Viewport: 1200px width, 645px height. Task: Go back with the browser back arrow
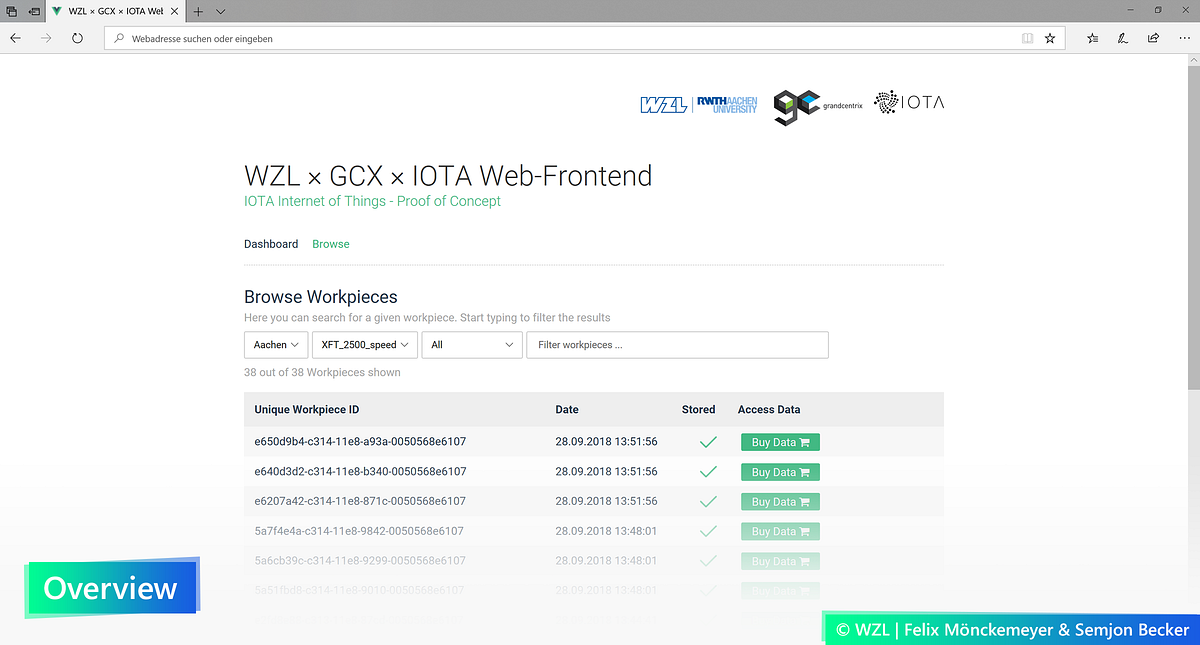click(15, 38)
